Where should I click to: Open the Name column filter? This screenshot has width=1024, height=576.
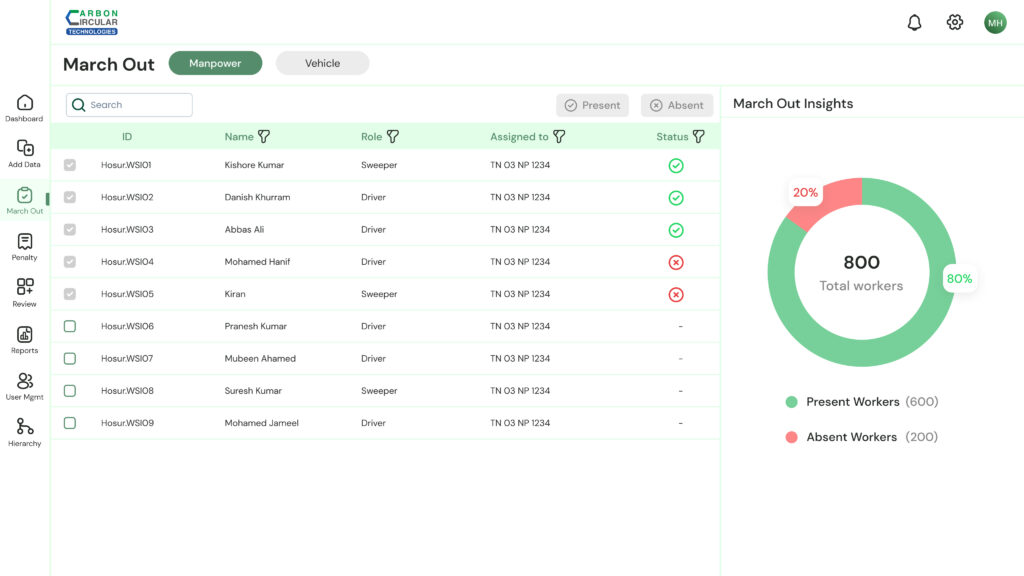pos(264,137)
